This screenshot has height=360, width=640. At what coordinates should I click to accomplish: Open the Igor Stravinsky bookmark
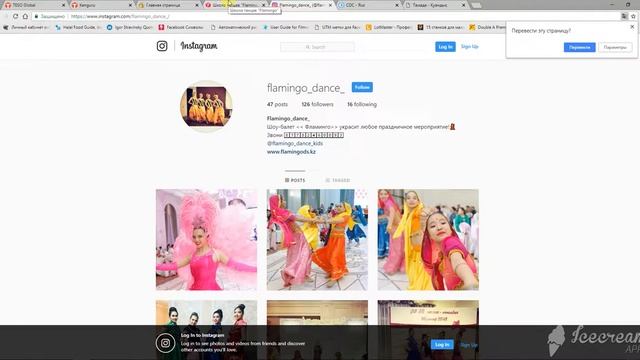(x=130, y=27)
